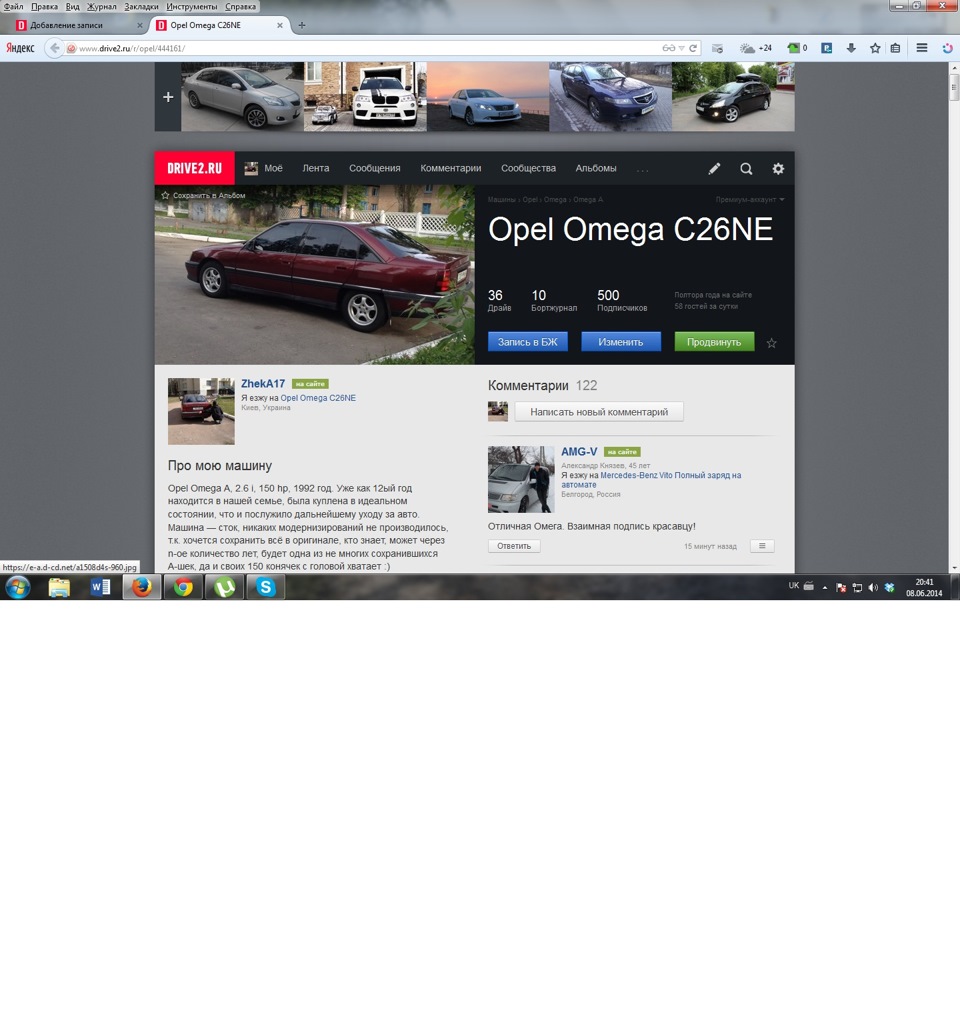Reload the page with the refresh icon
Viewport: 960px width, 1035px height.
[693, 48]
